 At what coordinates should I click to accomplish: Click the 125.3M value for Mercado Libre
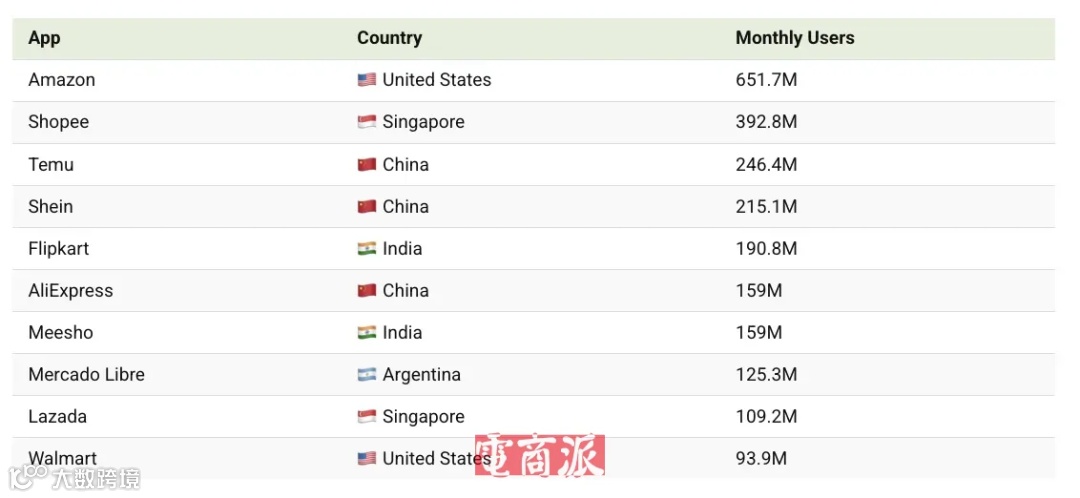pos(766,375)
